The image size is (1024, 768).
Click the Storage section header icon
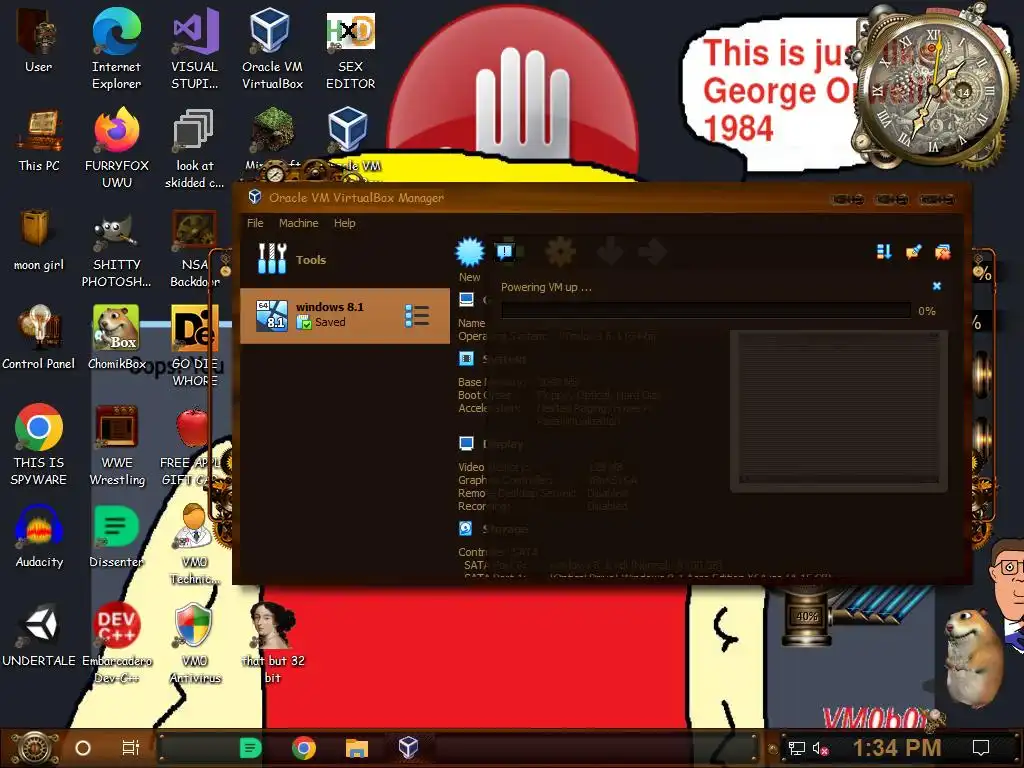466,528
